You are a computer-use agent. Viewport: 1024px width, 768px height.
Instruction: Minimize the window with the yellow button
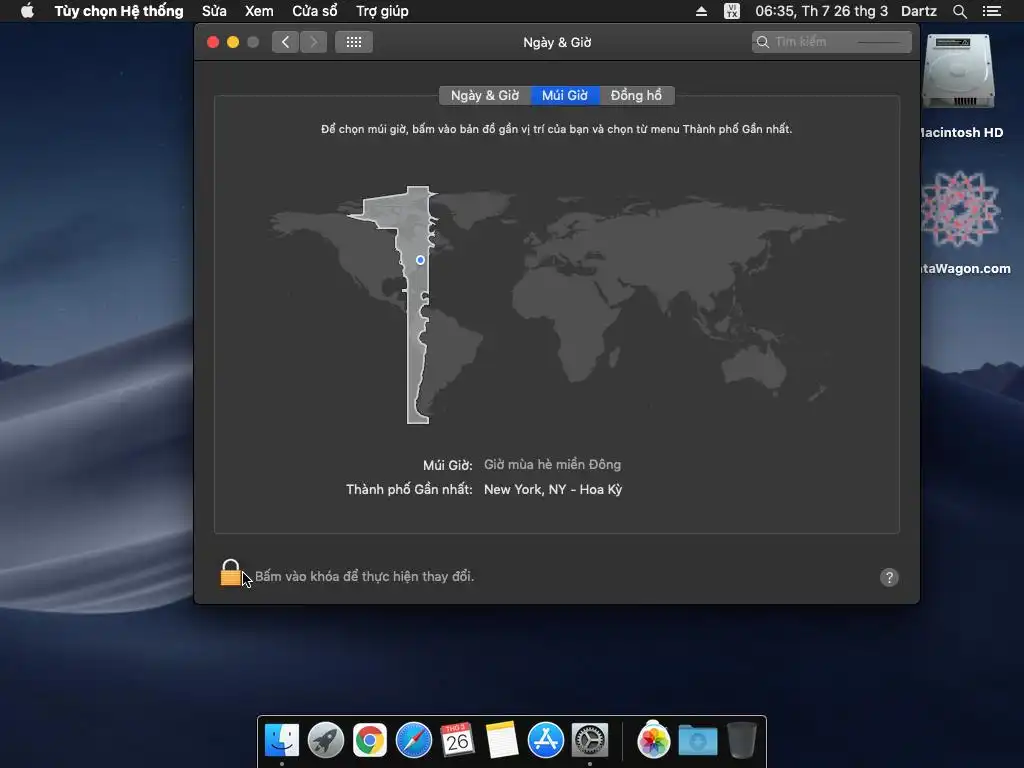(x=232, y=42)
